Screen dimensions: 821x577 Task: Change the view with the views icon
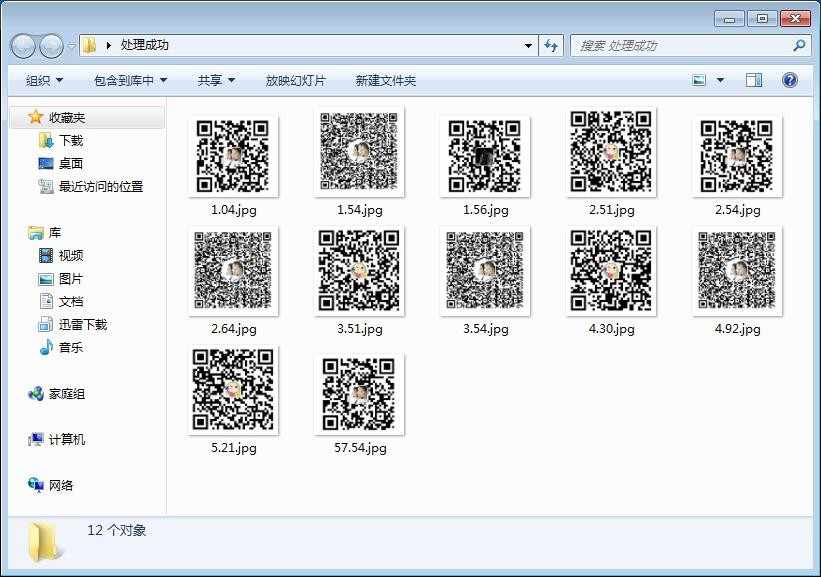pyautogui.click(x=699, y=80)
